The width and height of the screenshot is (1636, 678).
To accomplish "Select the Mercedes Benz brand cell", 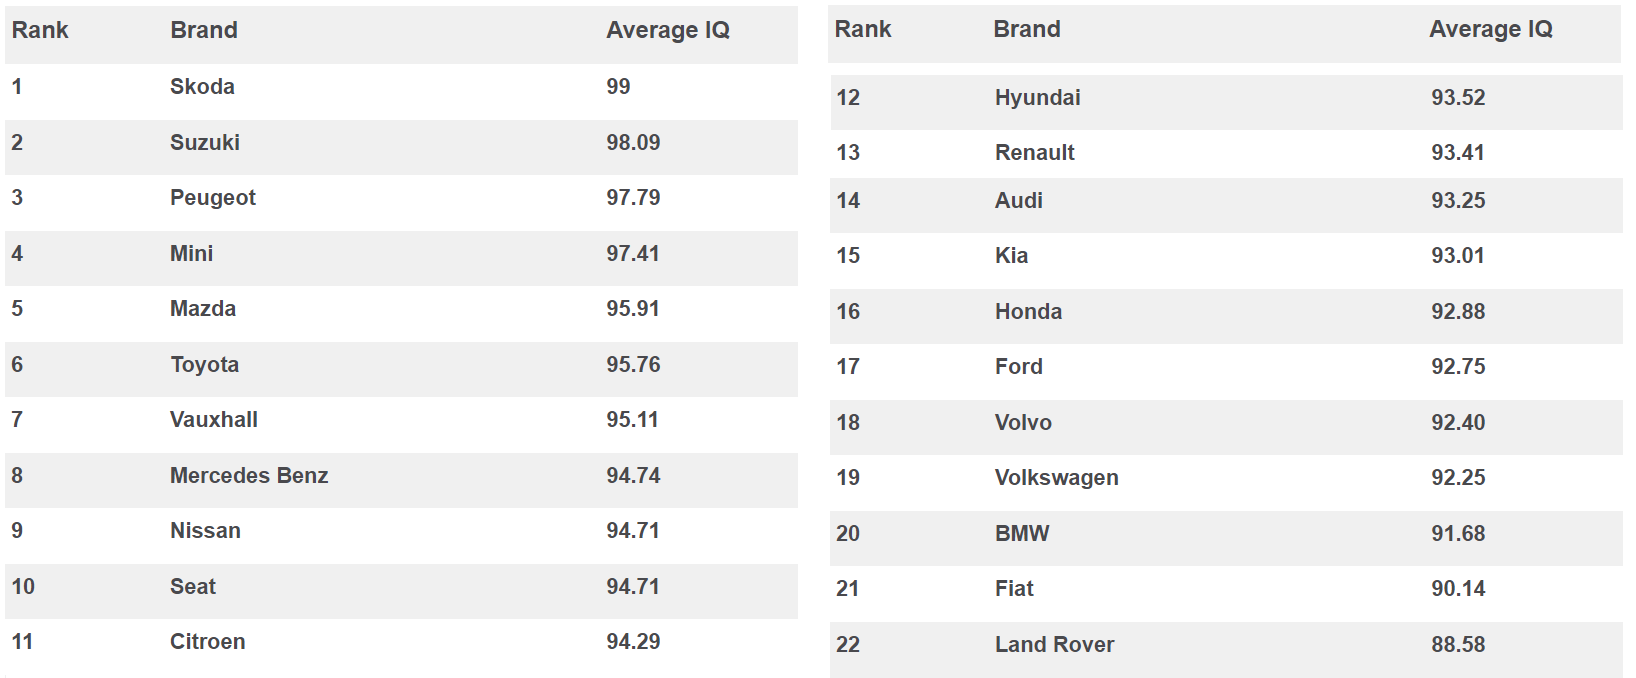I will (249, 476).
